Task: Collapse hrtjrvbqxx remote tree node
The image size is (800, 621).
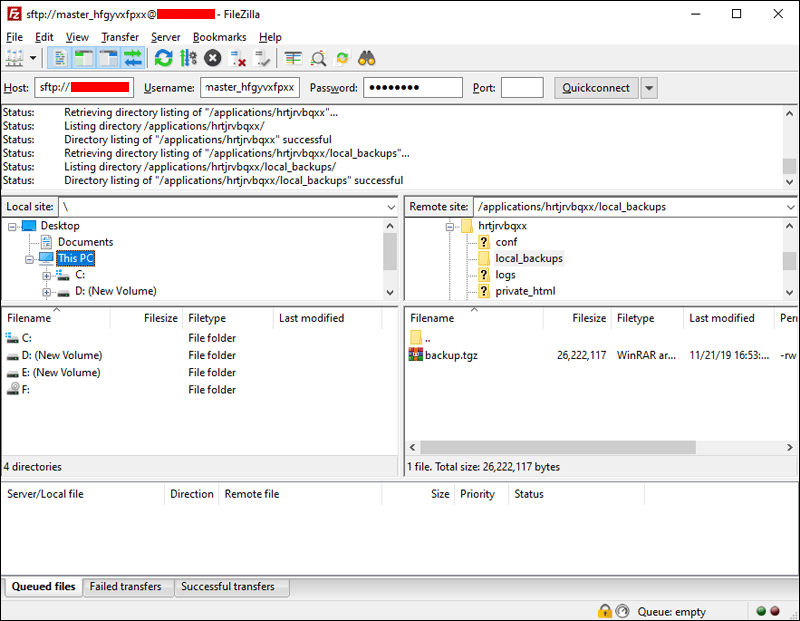Action: click(449, 227)
